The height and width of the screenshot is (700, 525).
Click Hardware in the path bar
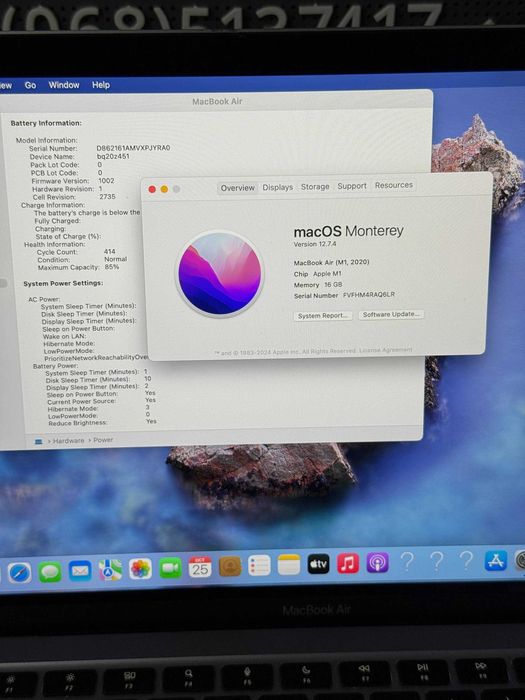[x=68, y=441]
